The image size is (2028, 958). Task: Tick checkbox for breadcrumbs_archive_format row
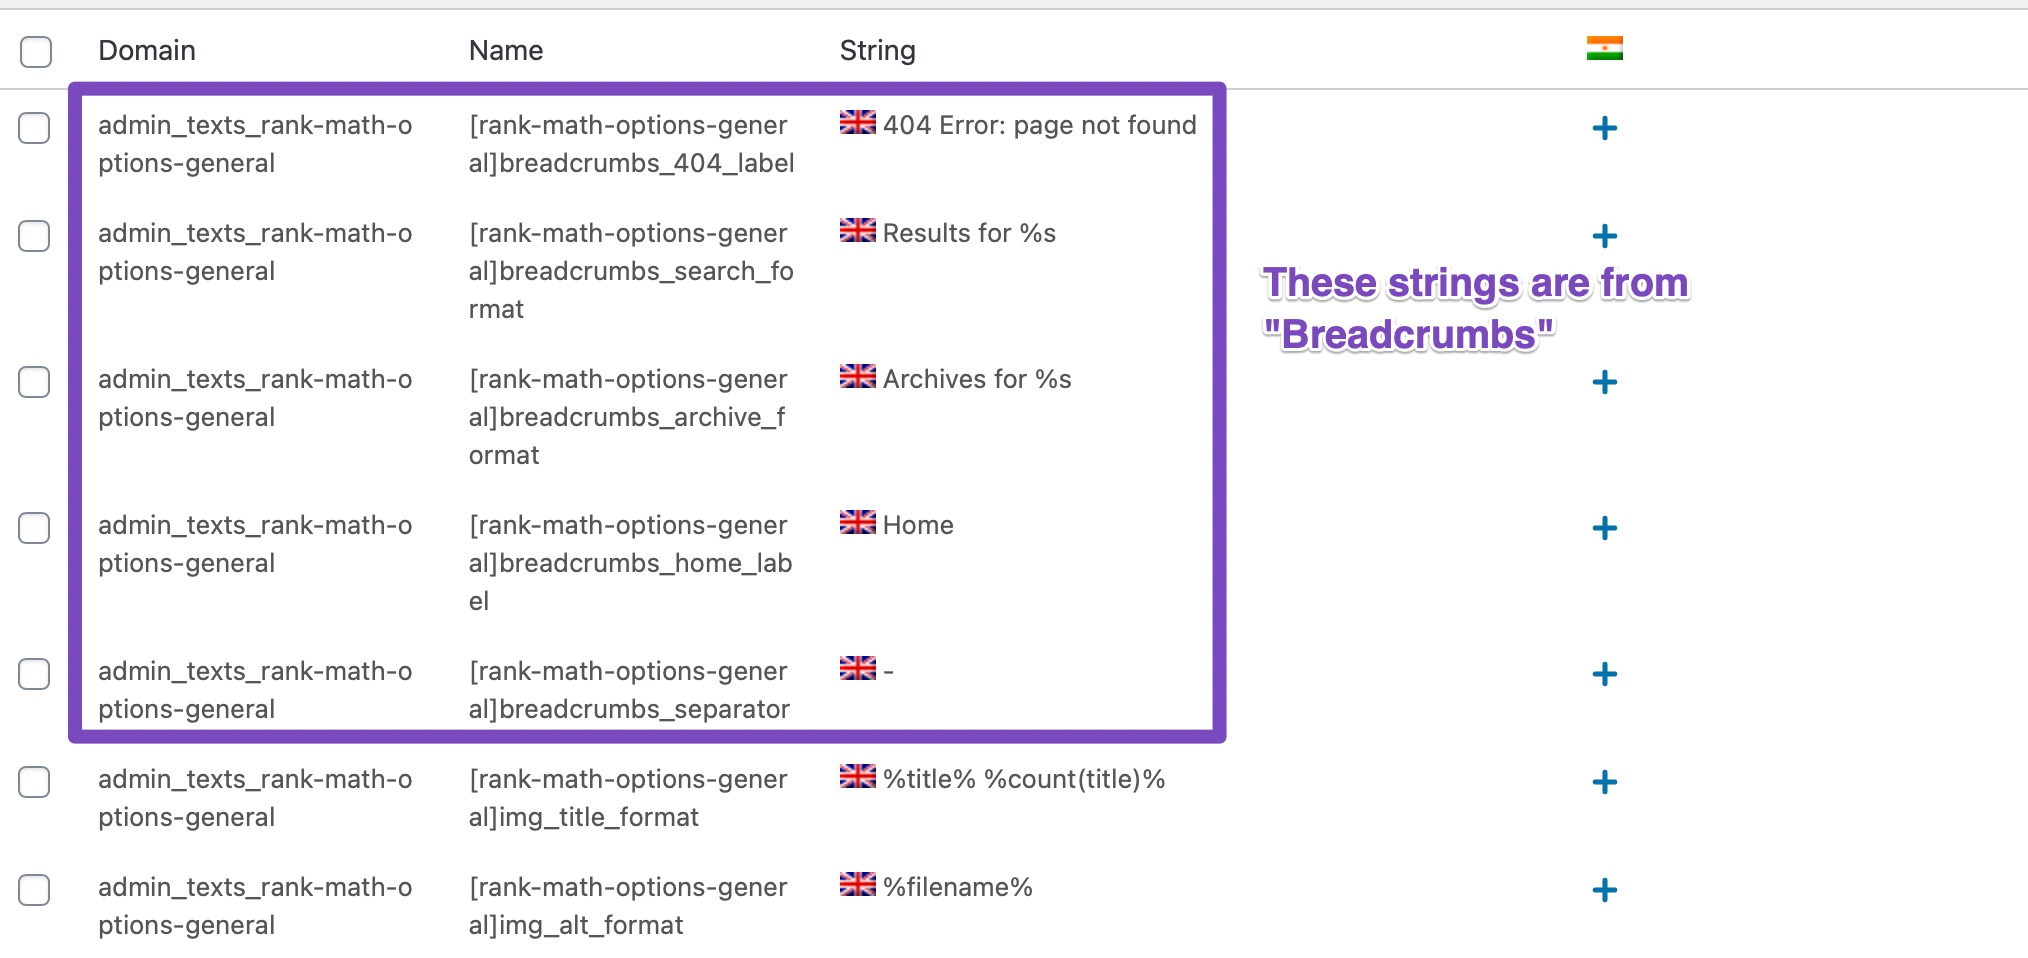coord(34,382)
